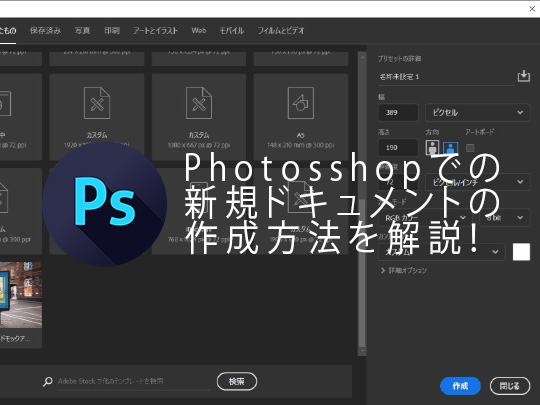Open the street mockup template thumbnail
Viewport: 540px width, 405px height.
(21, 295)
